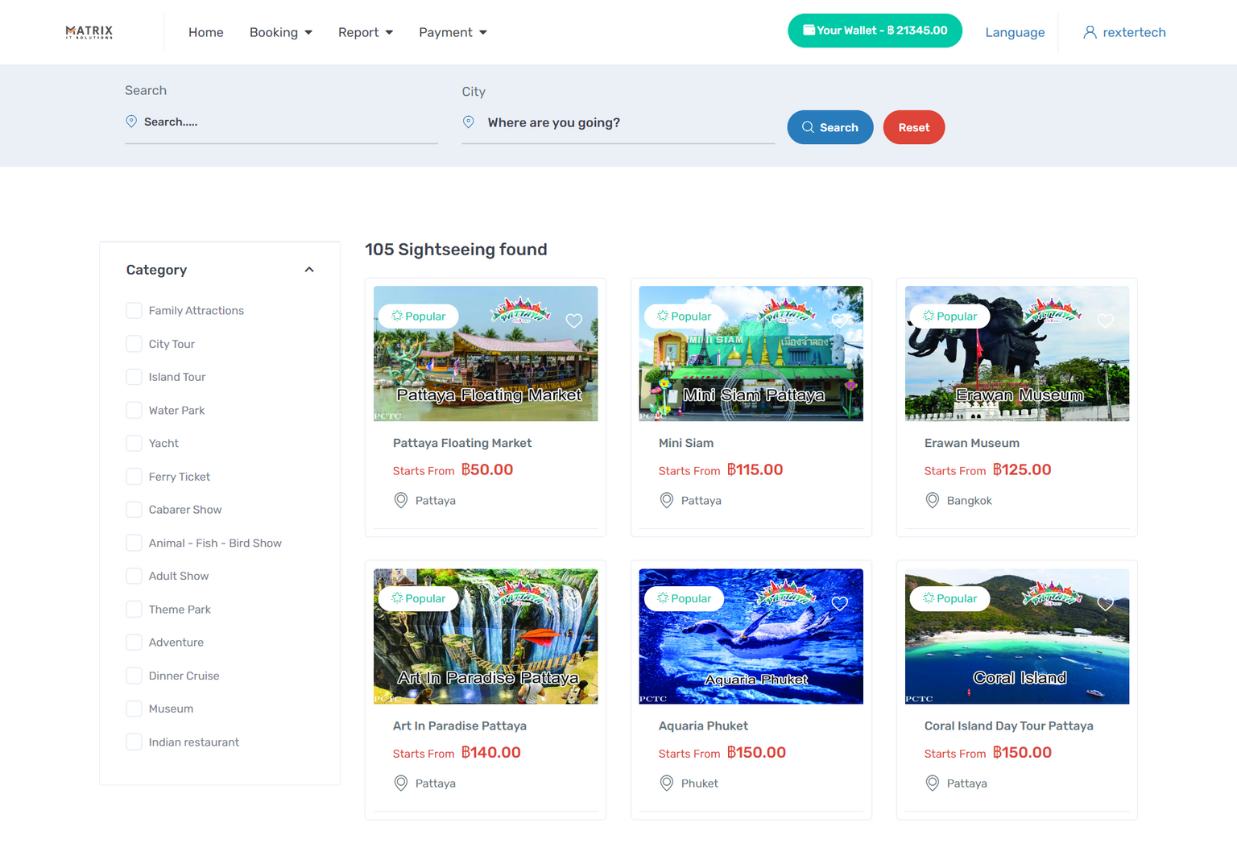Enable the Water Park category filter
The image size is (1237, 841).
[x=133, y=410]
